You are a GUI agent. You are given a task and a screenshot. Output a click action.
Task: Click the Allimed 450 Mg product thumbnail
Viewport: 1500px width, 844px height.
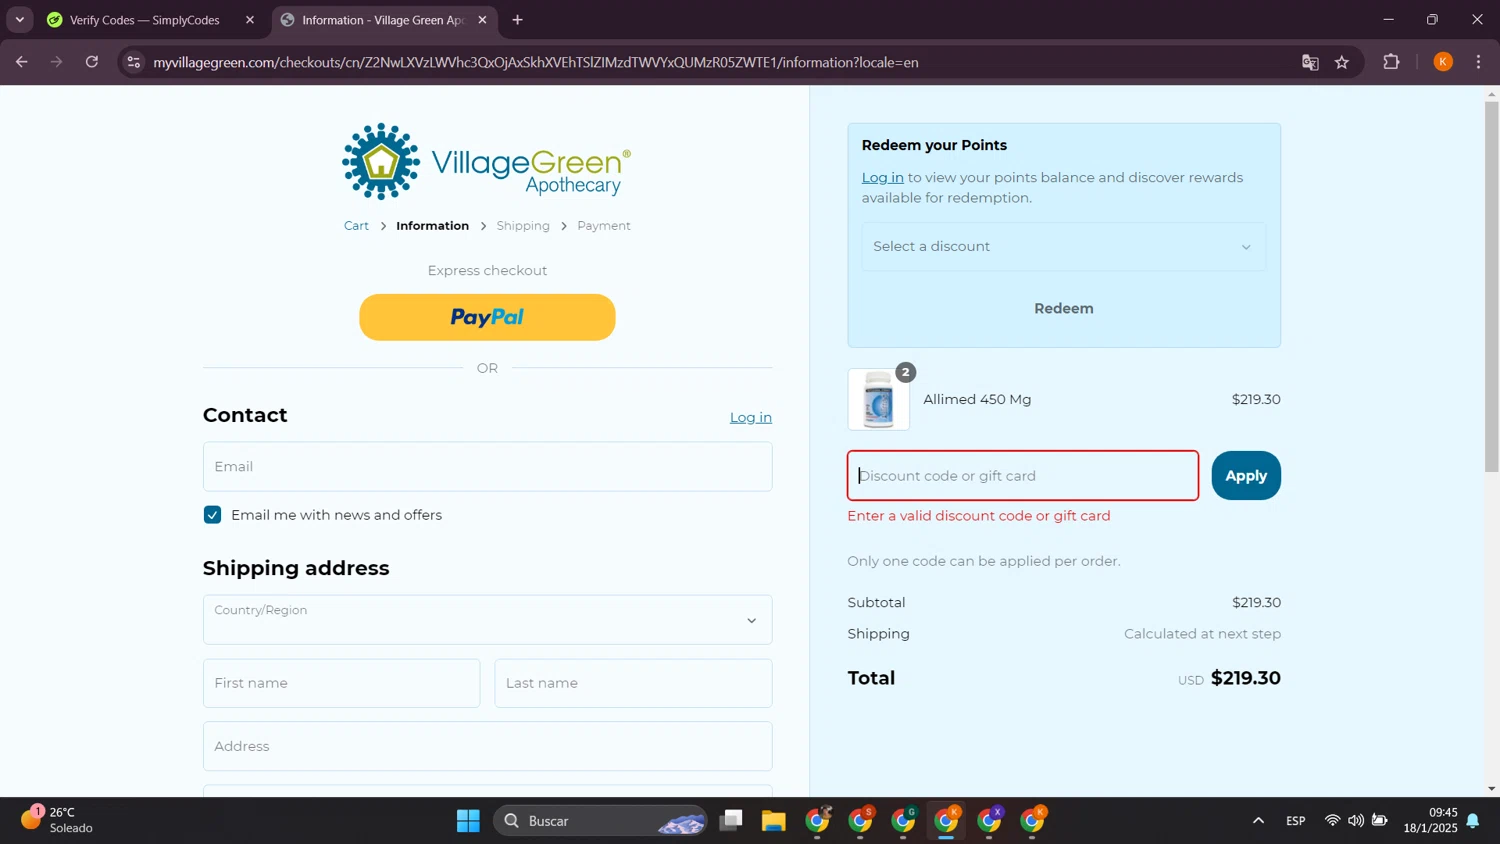[x=878, y=400]
